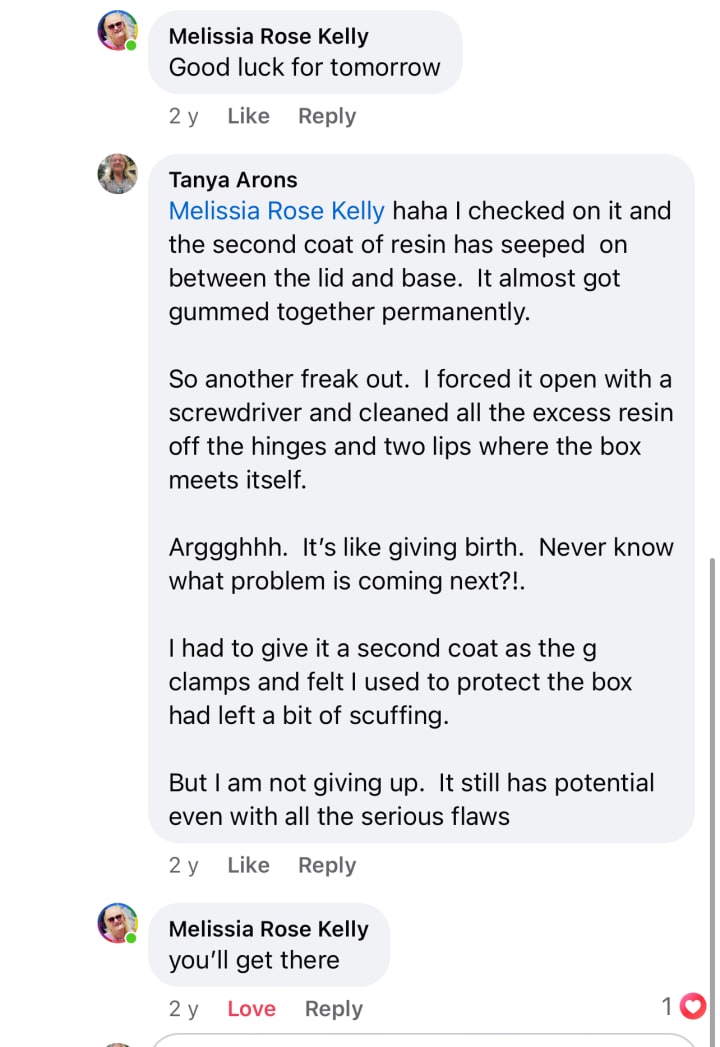Reply to the "Good luck for tomorrow" comment
This screenshot has height=1047, width=720.
(x=327, y=116)
